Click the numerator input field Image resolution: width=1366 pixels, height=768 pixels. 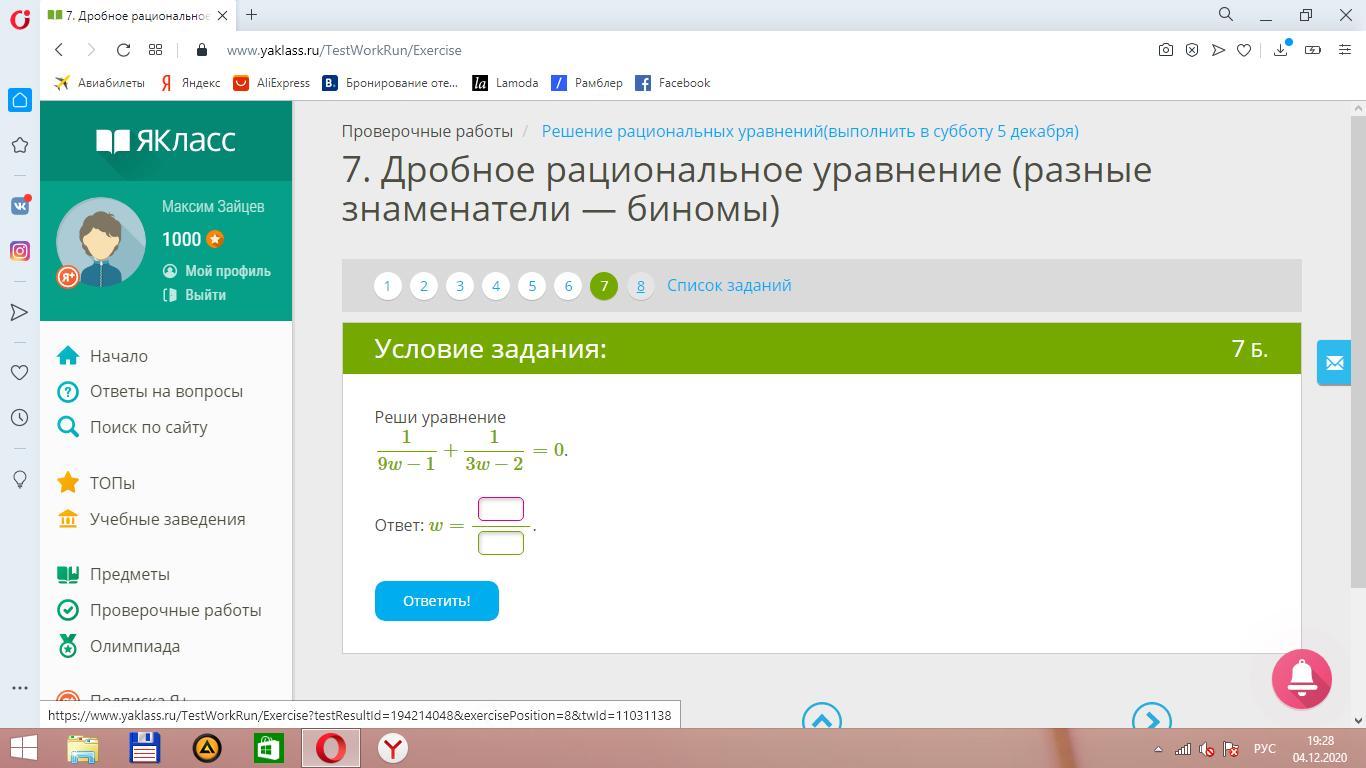tap(501, 509)
